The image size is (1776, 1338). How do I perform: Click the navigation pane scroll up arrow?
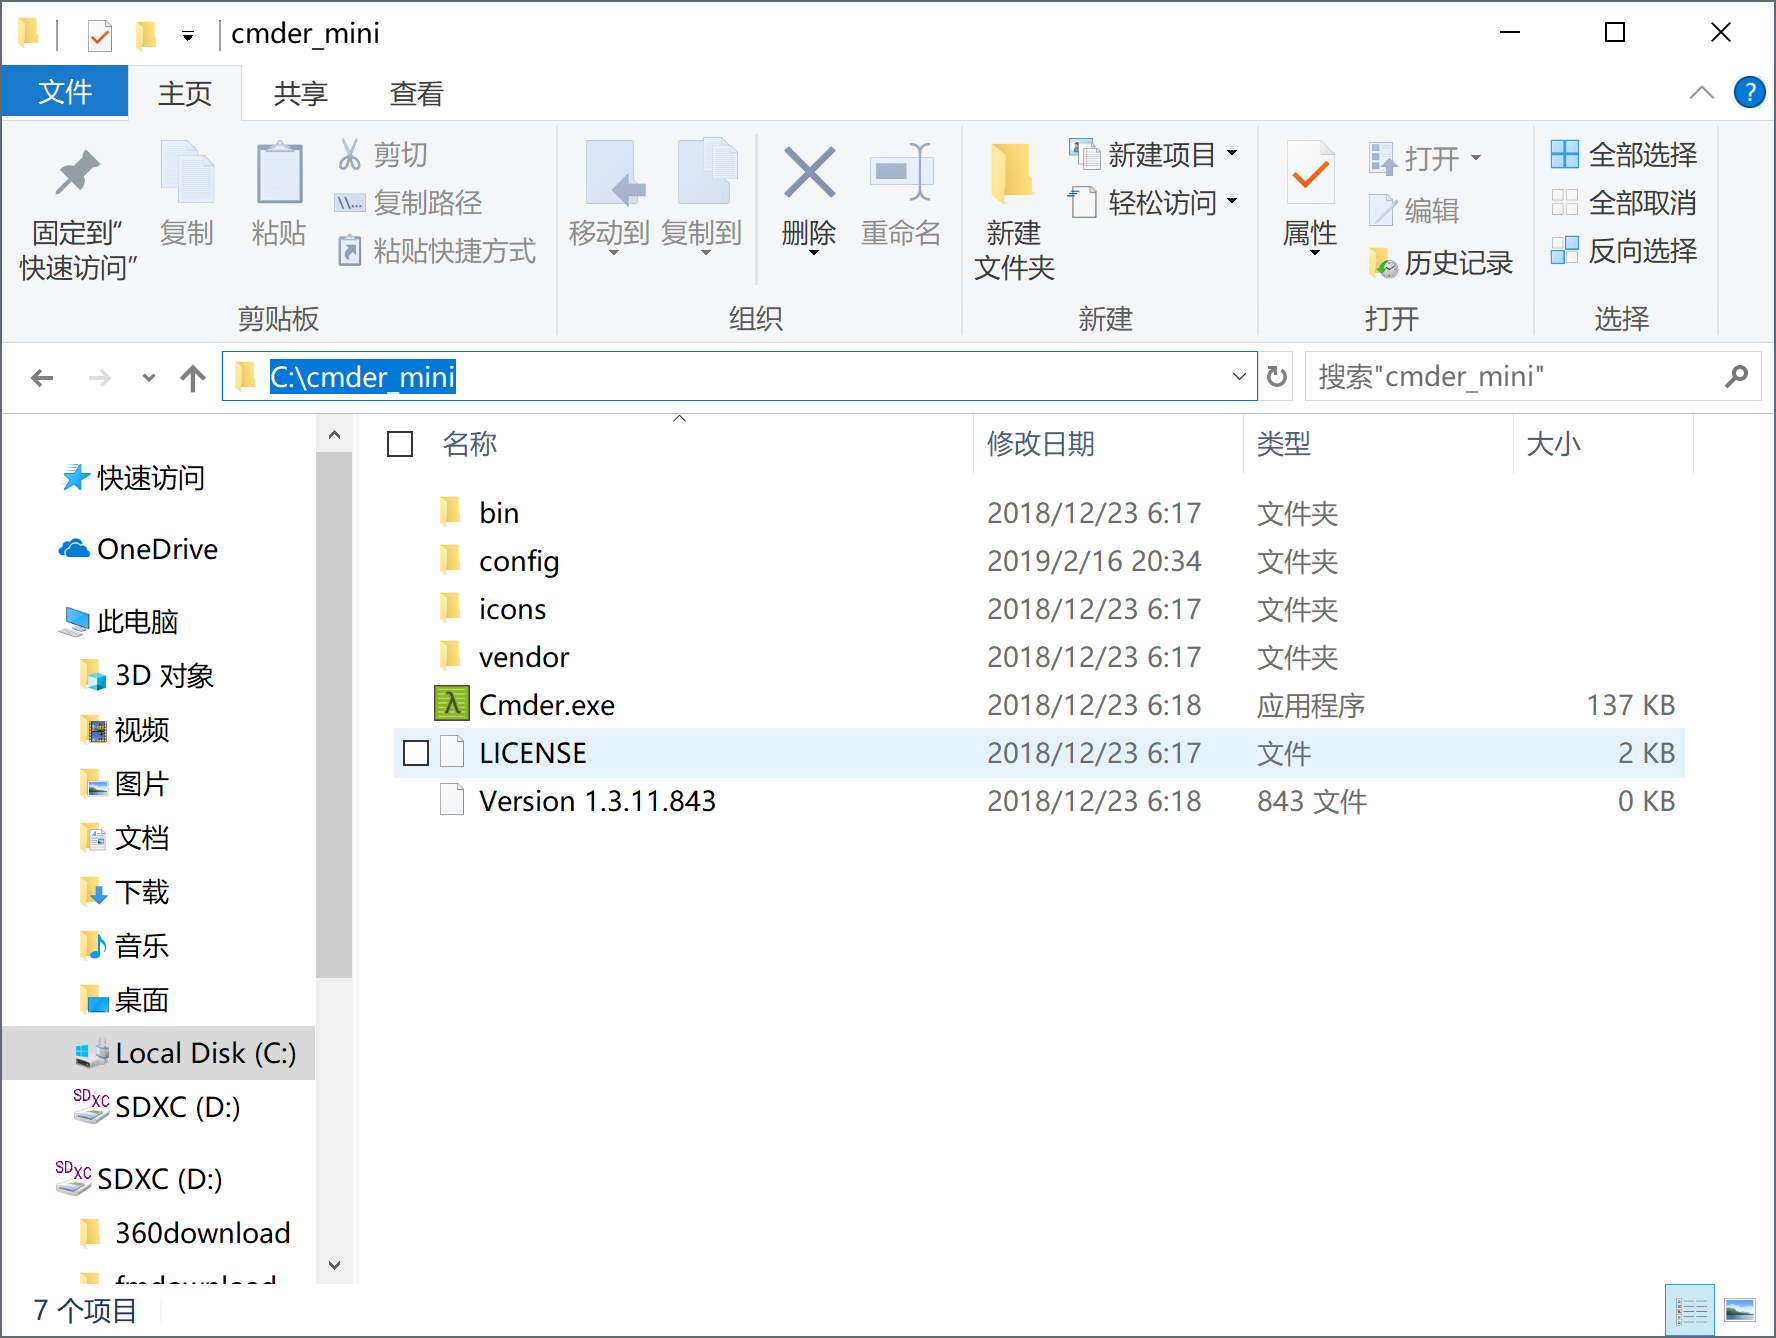[x=334, y=435]
